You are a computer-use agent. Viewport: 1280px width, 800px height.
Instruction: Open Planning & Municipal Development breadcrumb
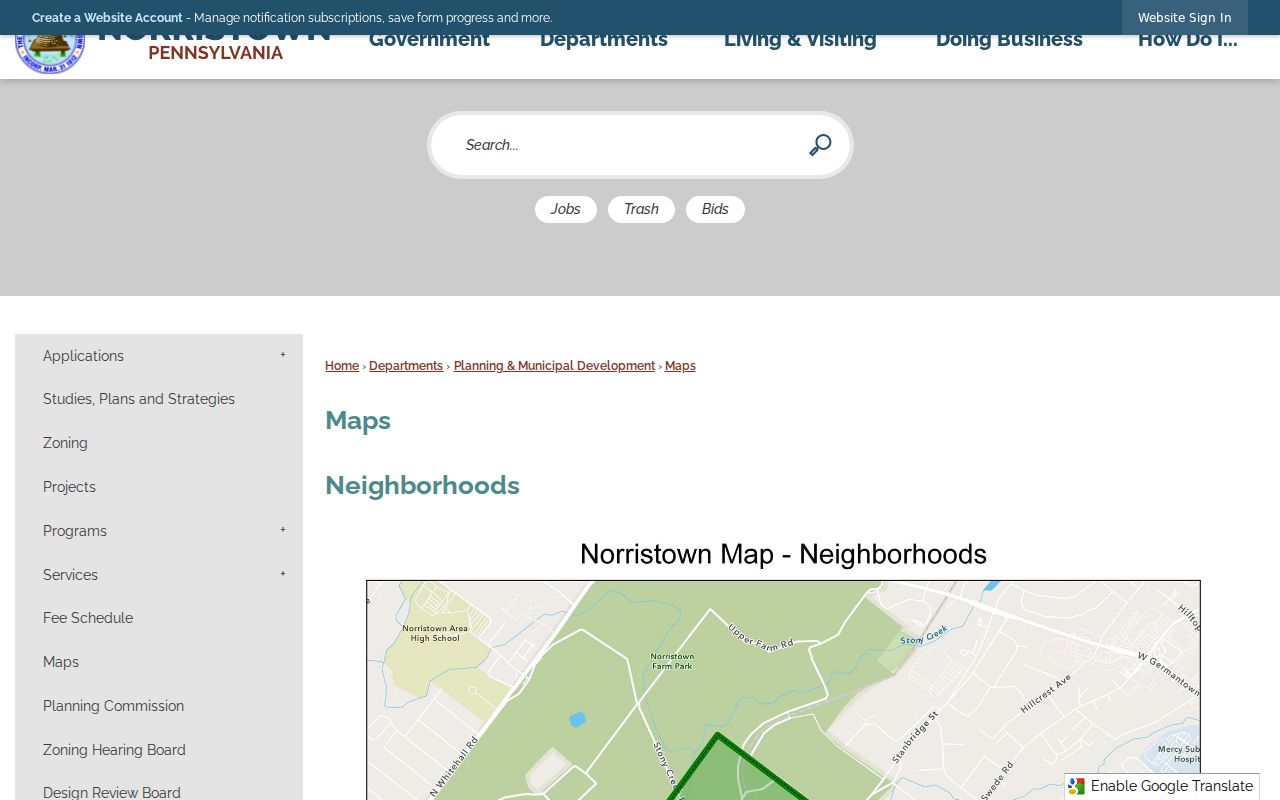[554, 366]
